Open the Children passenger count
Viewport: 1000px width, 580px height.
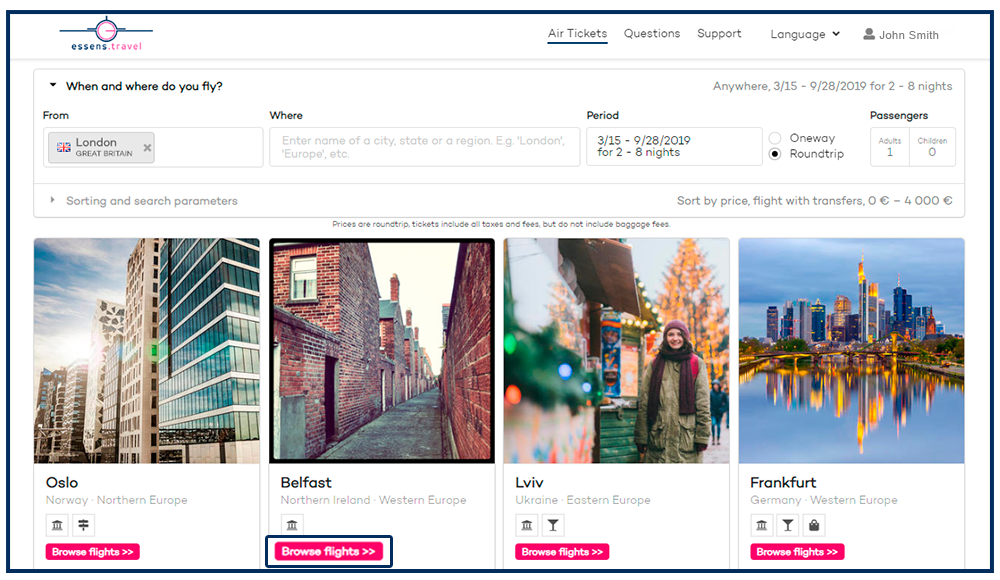[932, 147]
